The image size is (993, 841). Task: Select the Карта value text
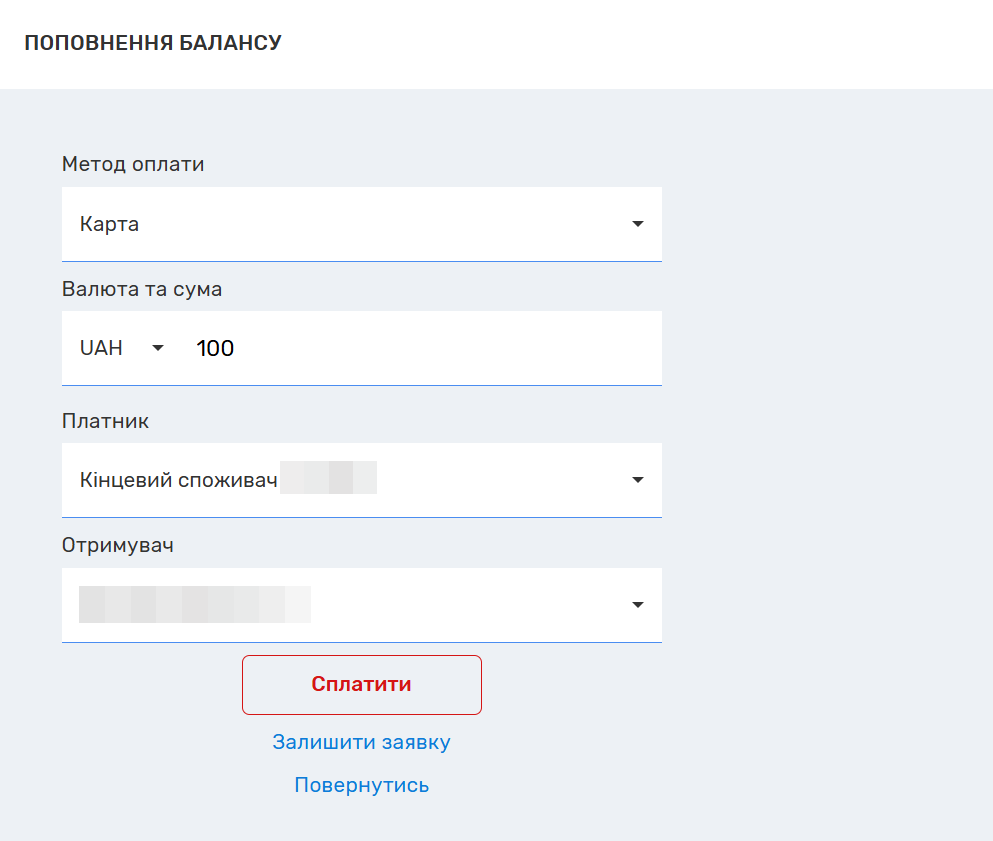(x=110, y=224)
